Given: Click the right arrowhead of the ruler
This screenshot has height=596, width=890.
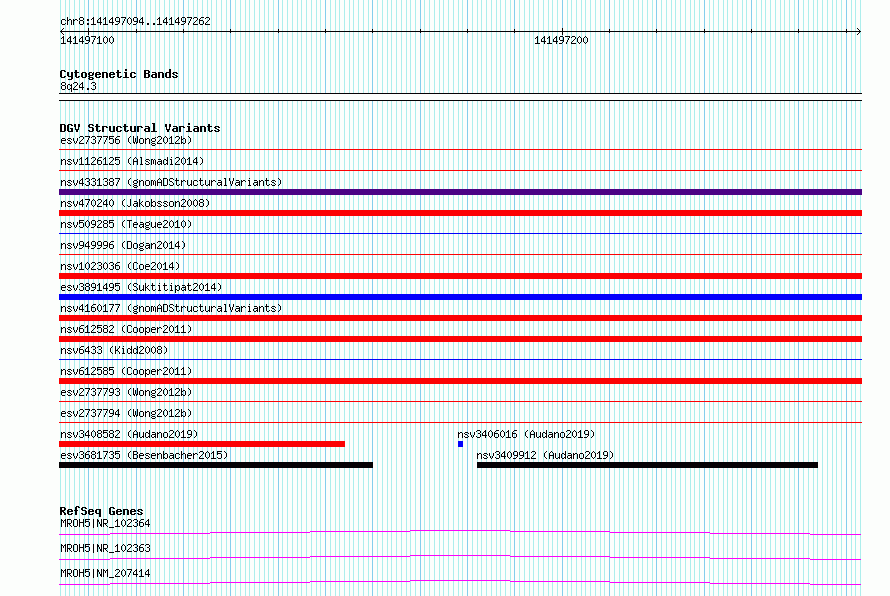Looking at the screenshot, I should 858,31.
